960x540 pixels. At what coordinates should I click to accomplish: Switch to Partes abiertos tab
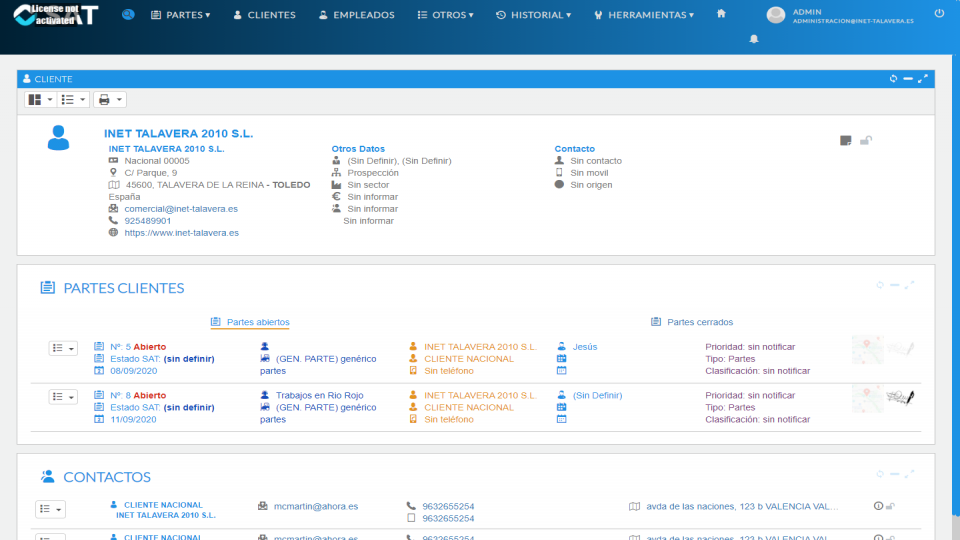tap(250, 322)
